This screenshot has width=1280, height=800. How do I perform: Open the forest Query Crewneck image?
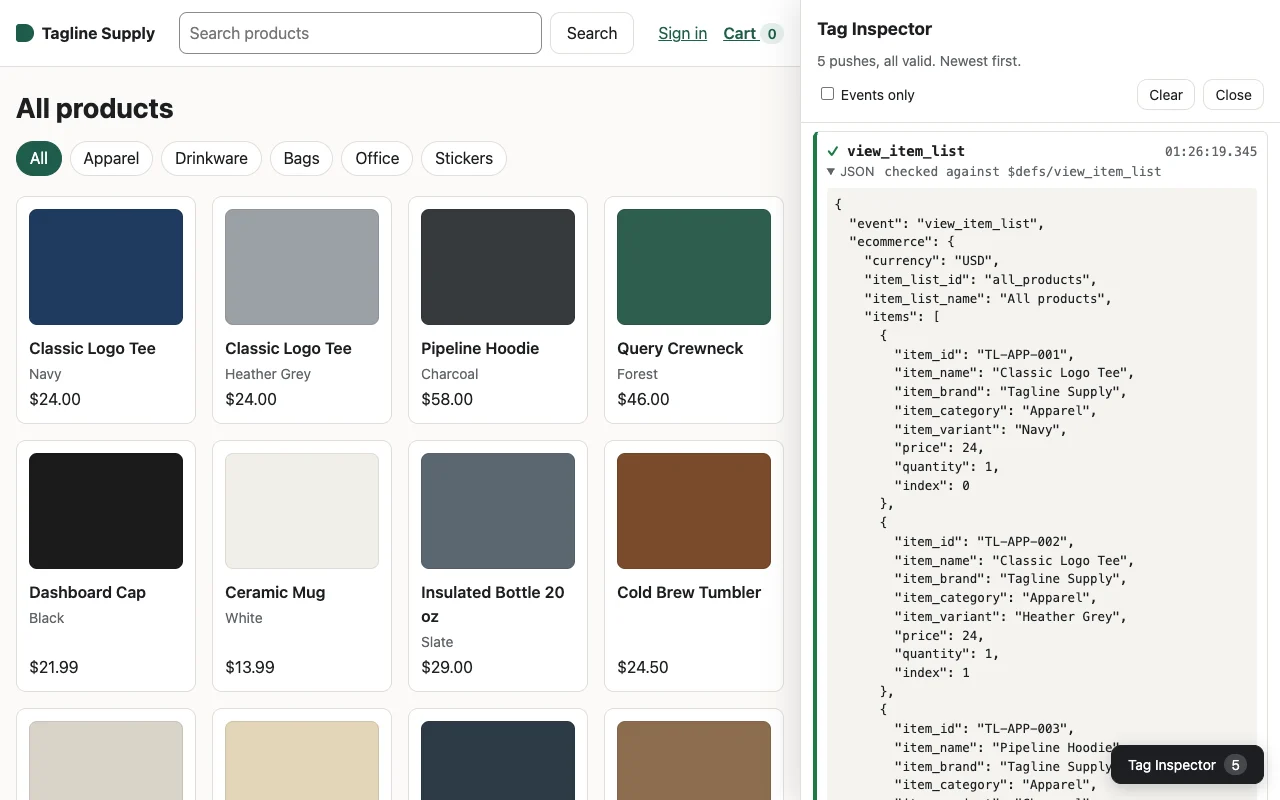pyautogui.click(x=694, y=267)
